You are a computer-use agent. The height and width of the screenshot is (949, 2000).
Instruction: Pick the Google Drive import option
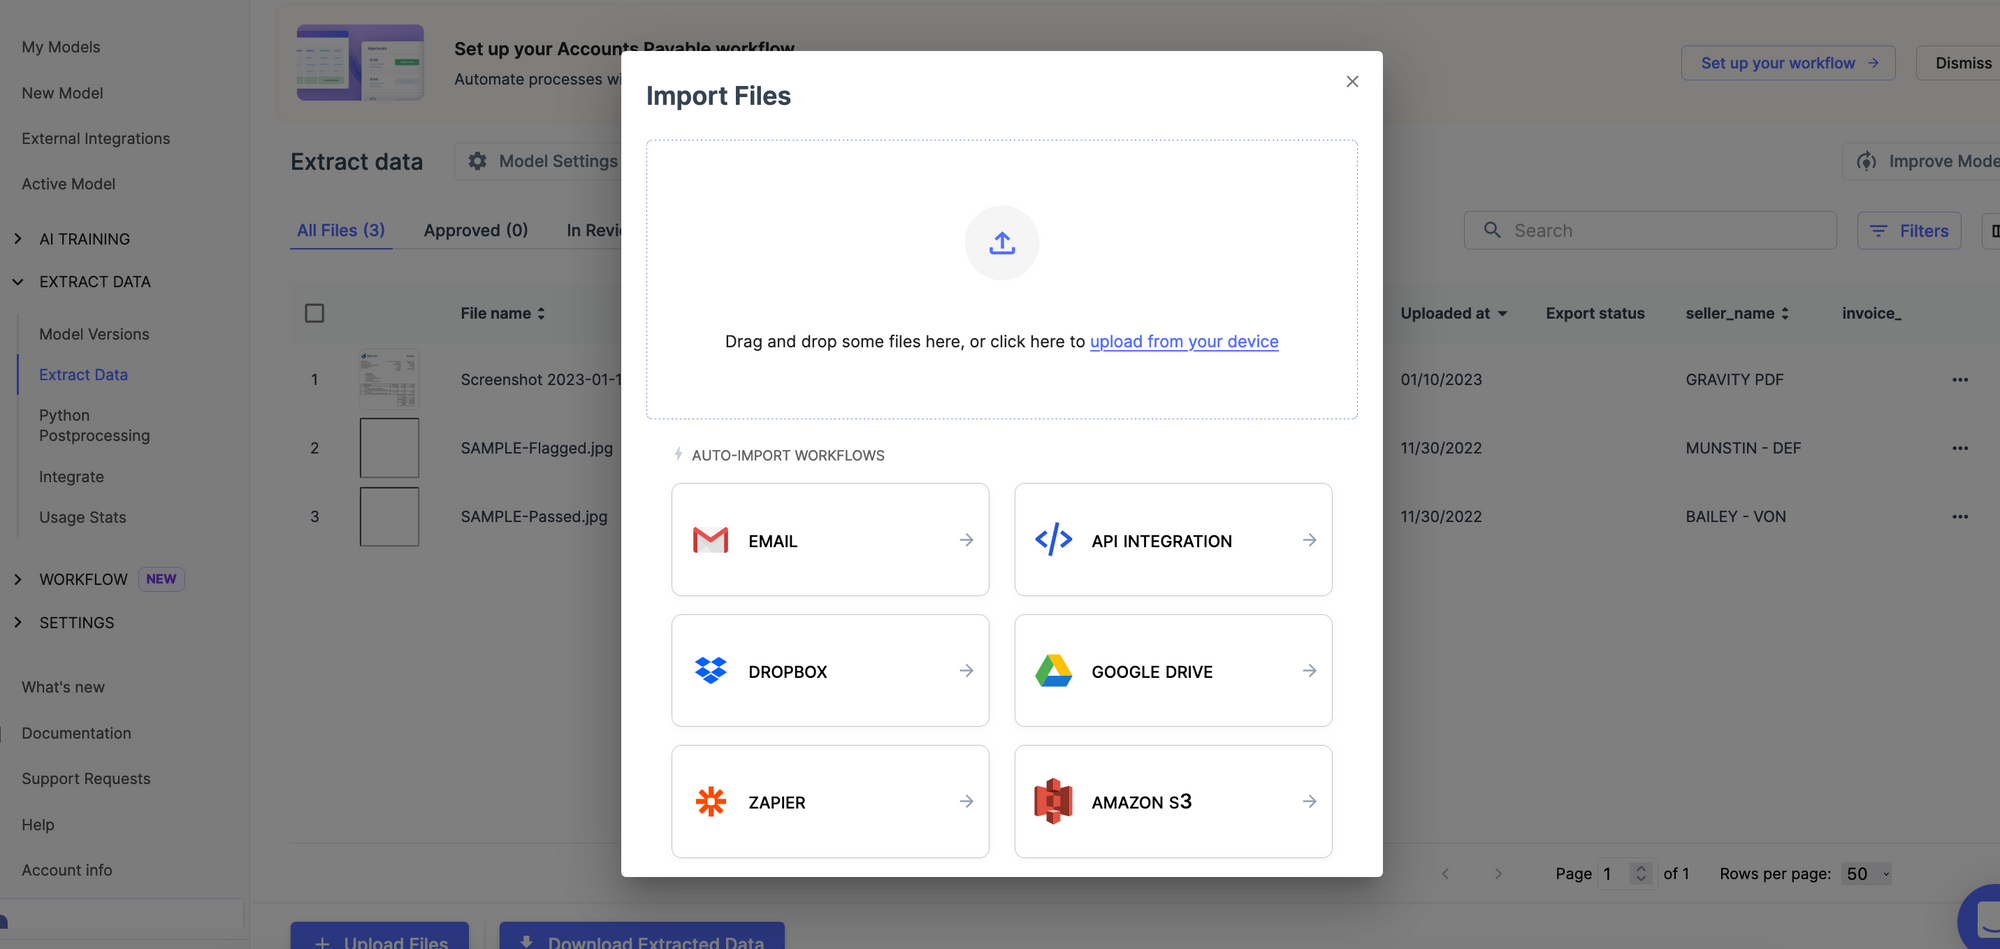[1172, 671]
